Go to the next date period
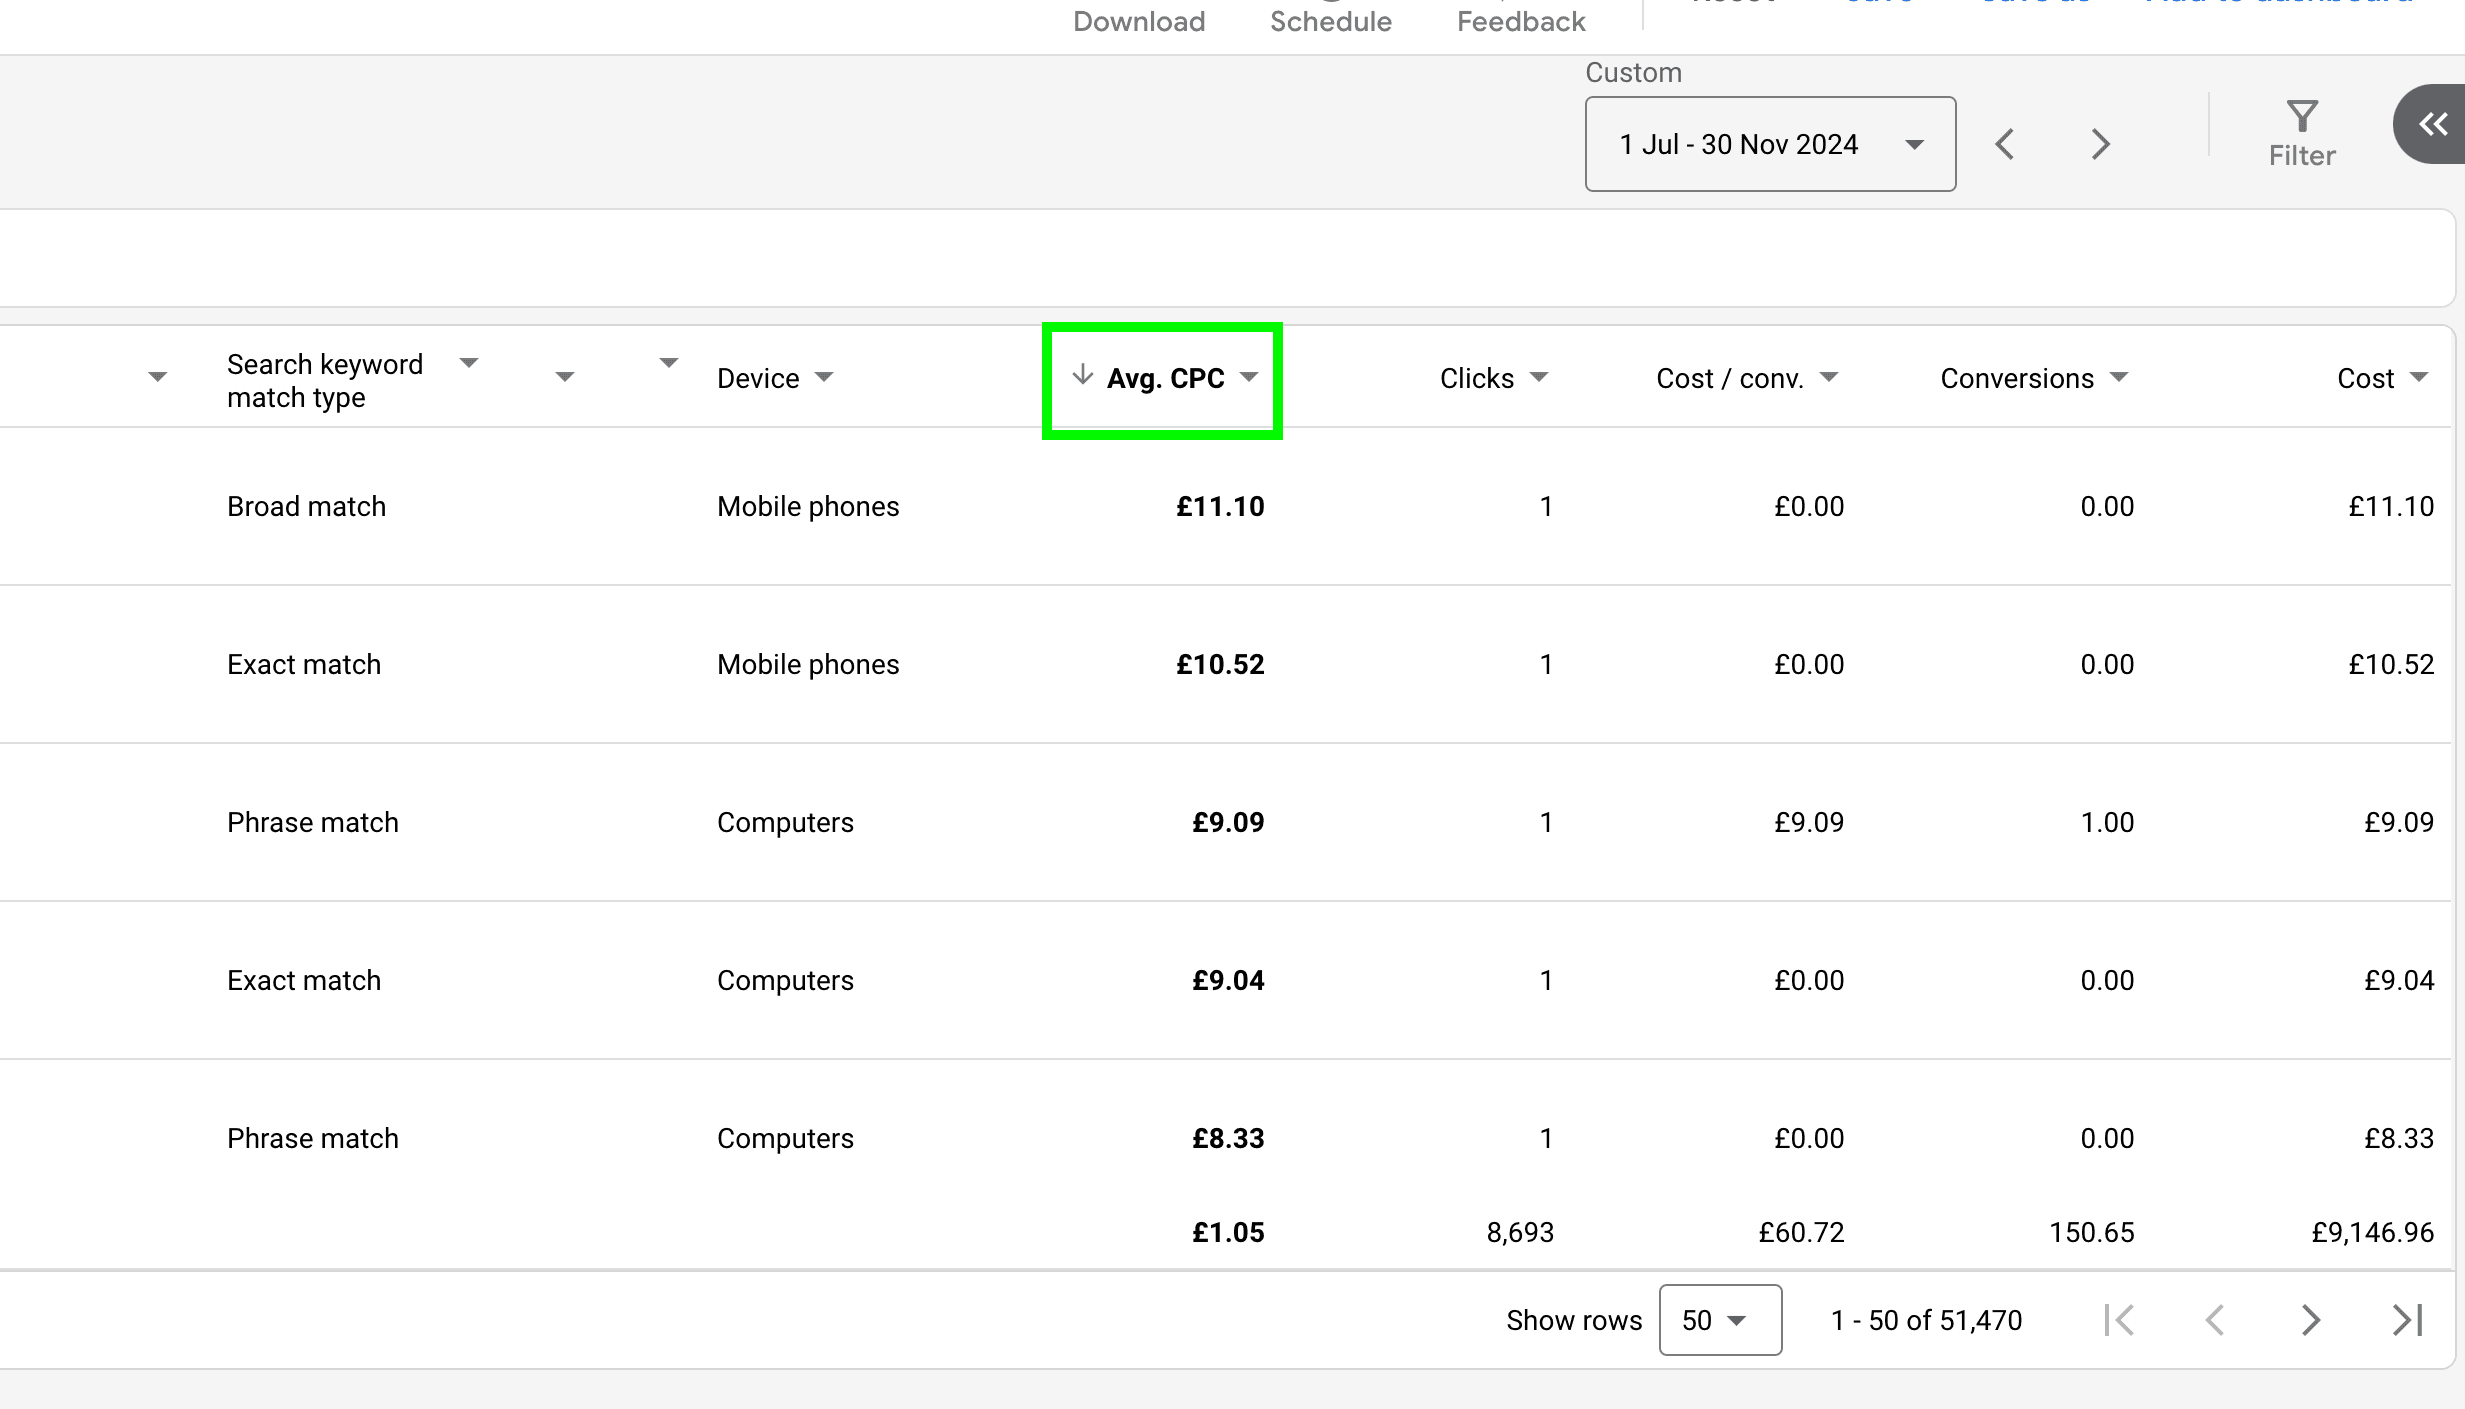 2100,143
